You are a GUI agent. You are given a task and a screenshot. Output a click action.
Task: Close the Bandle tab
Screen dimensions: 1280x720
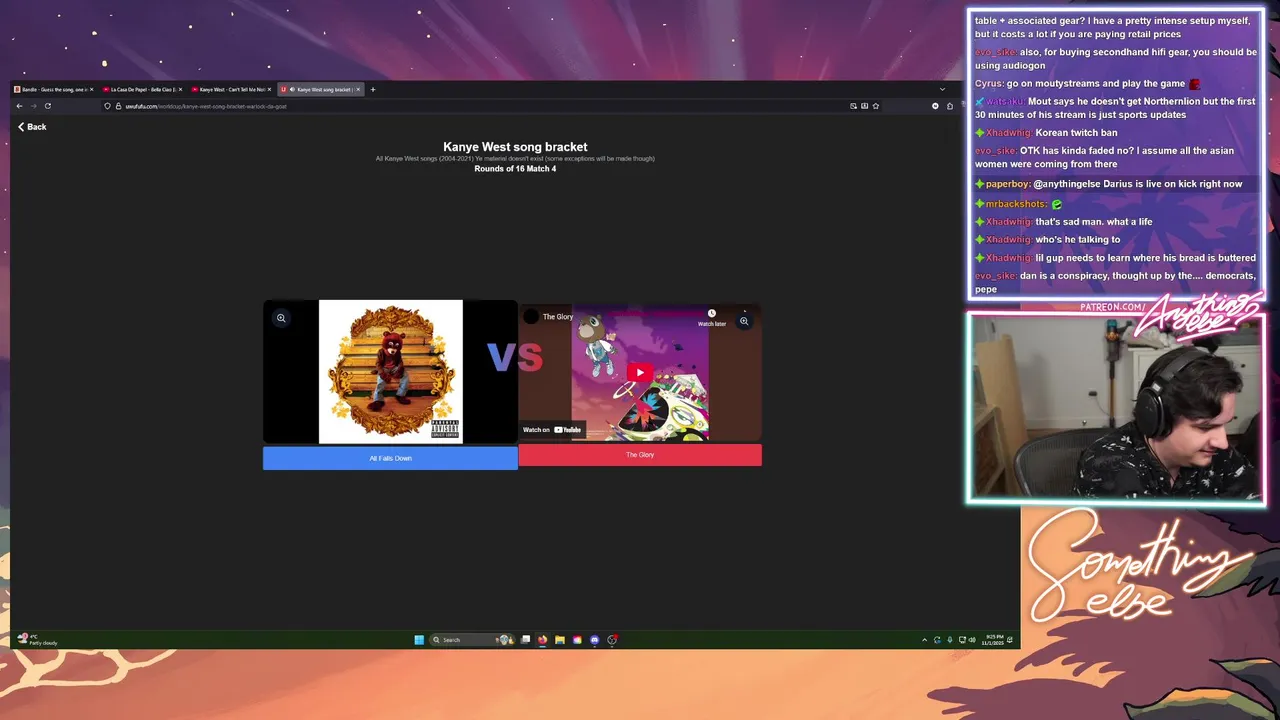[92, 89]
